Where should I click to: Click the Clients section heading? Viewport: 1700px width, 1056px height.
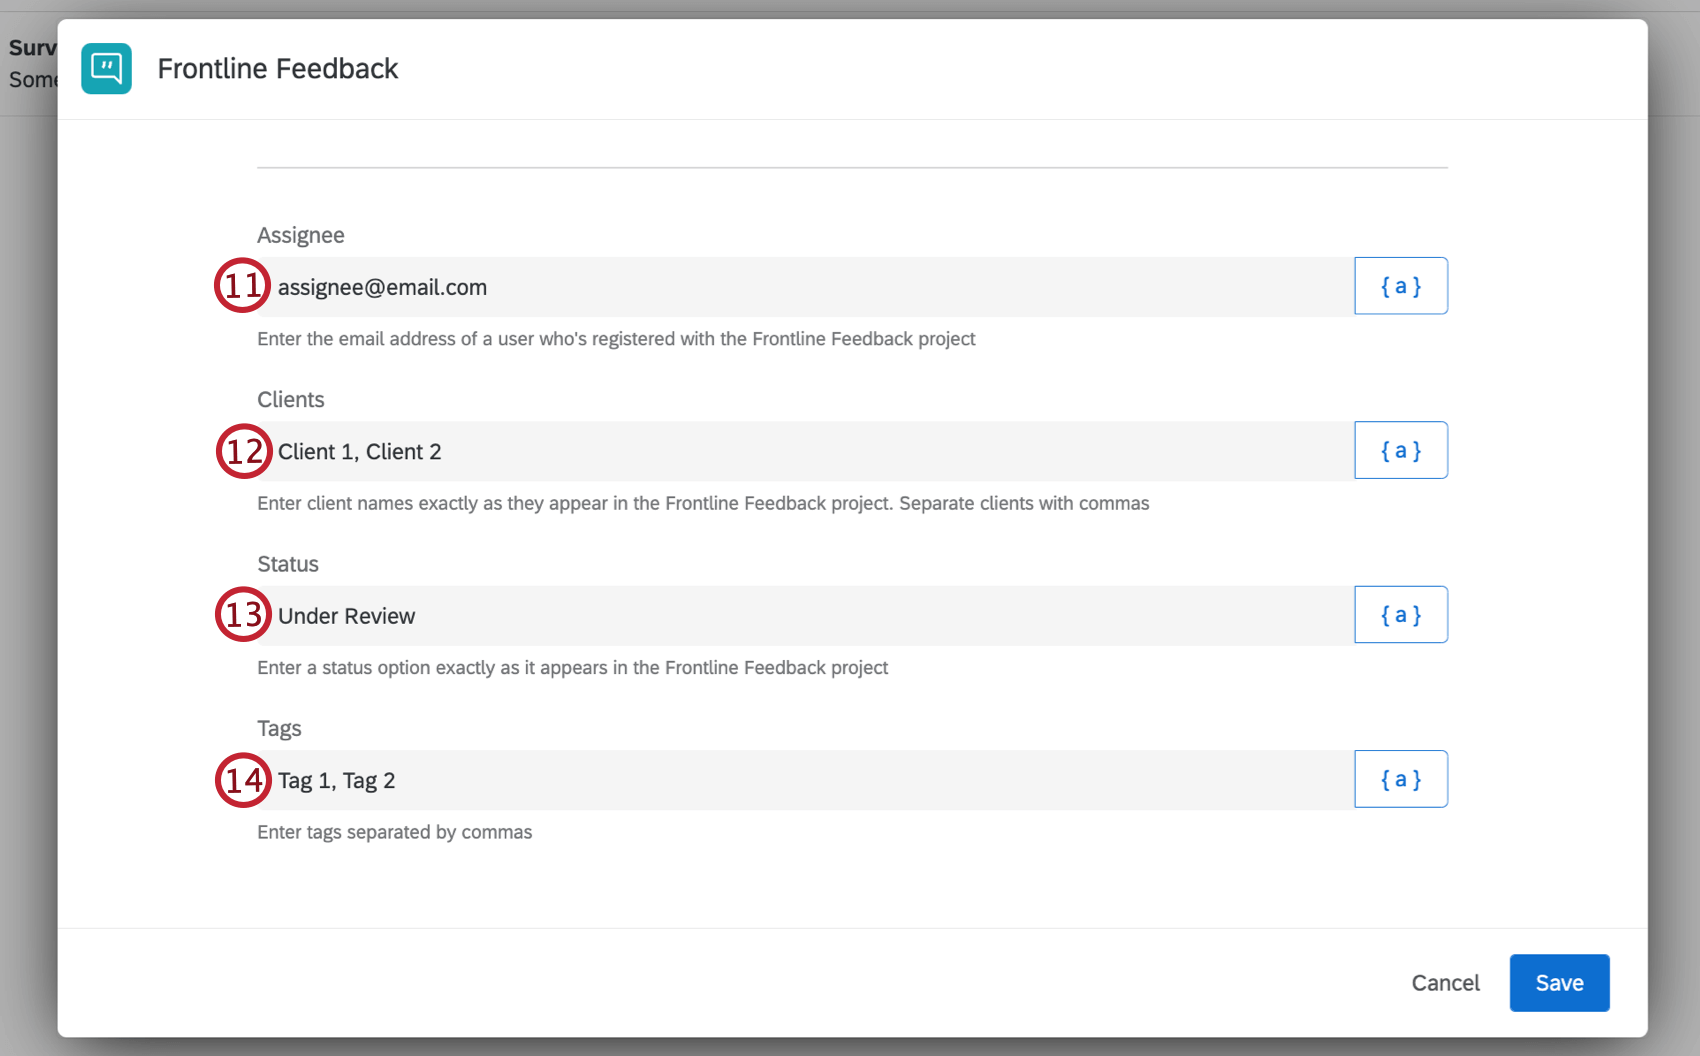point(290,399)
